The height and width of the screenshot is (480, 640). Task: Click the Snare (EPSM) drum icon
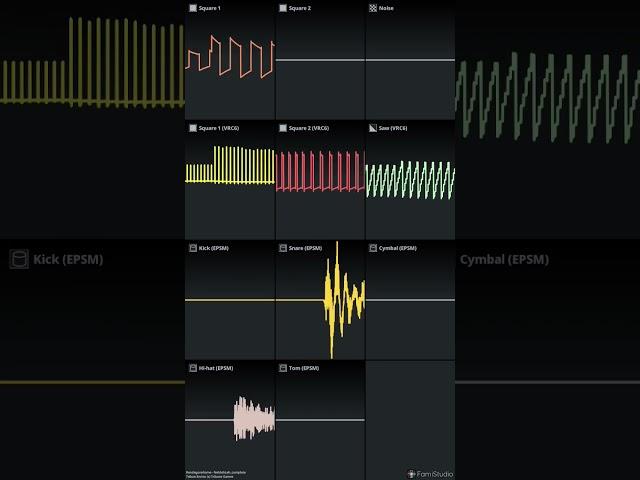click(x=283, y=248)
